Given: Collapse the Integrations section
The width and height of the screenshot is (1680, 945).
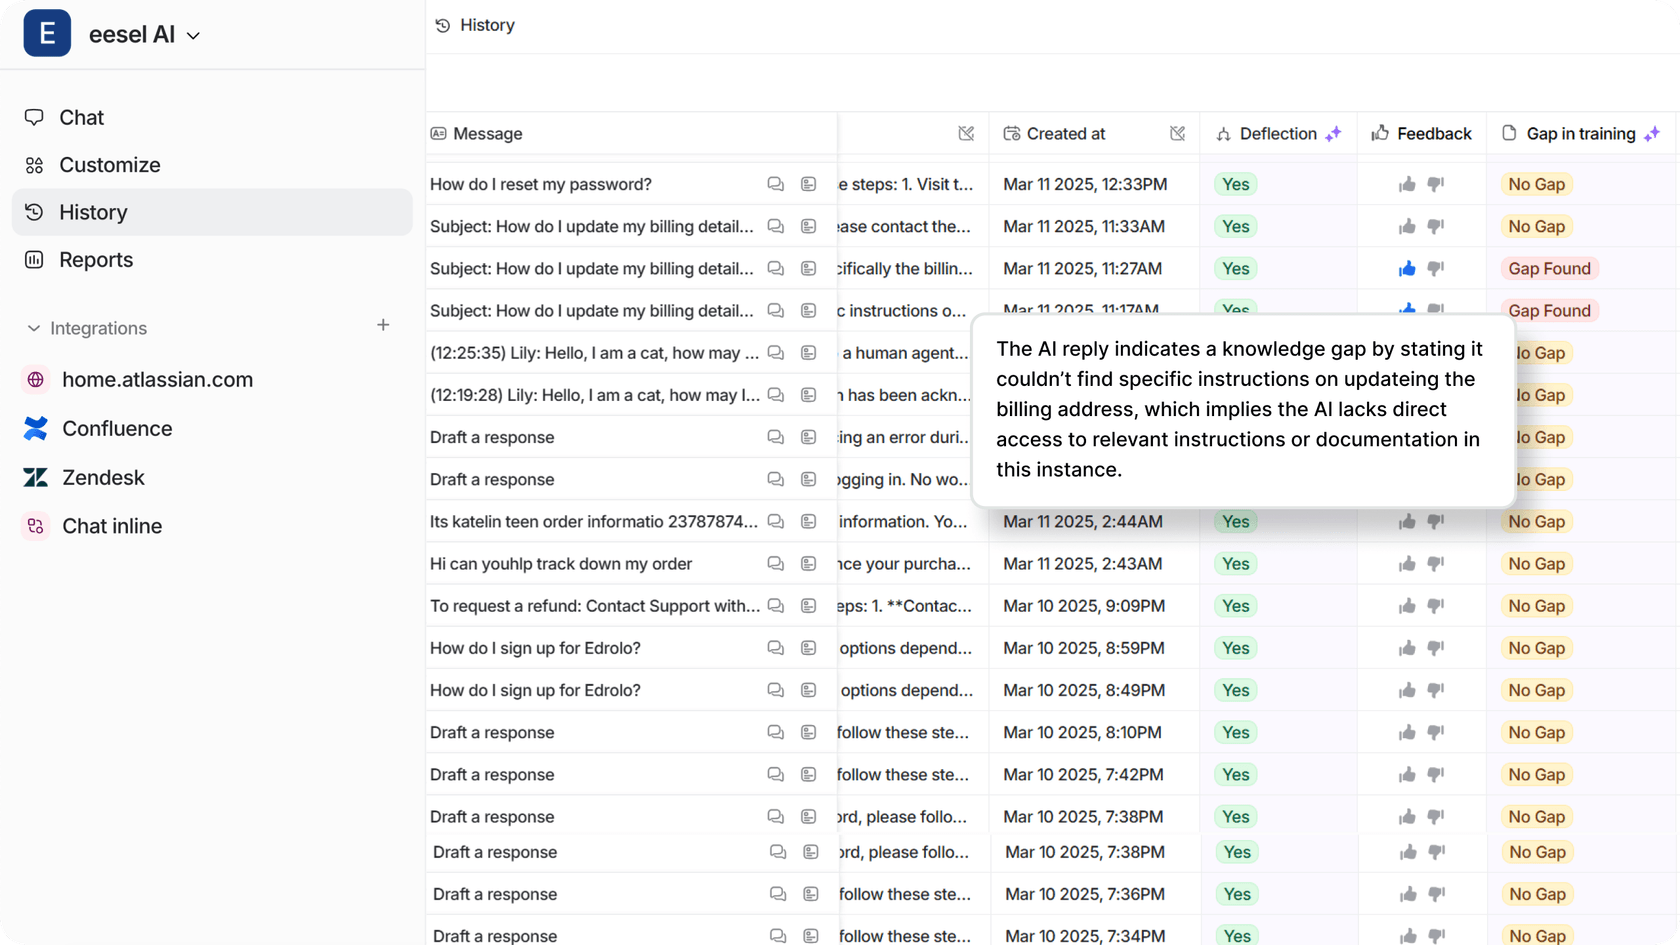Looking at the screenshot, I should [x=34, y=328].
